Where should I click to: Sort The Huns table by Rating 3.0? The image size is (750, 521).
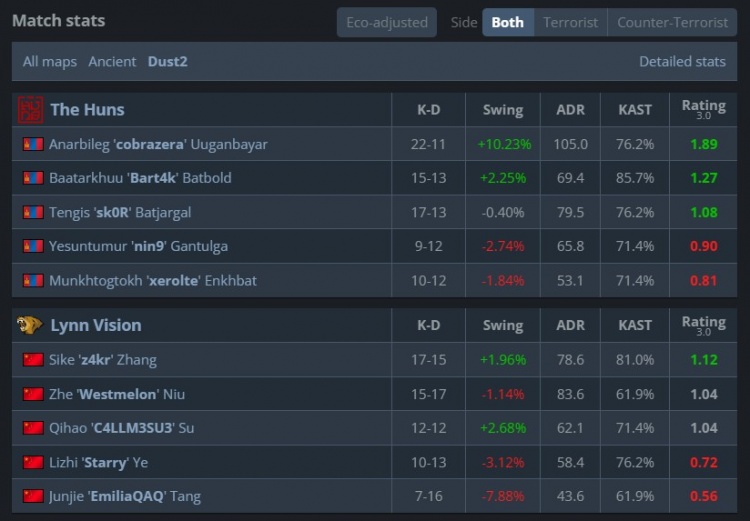click(703, 109)
